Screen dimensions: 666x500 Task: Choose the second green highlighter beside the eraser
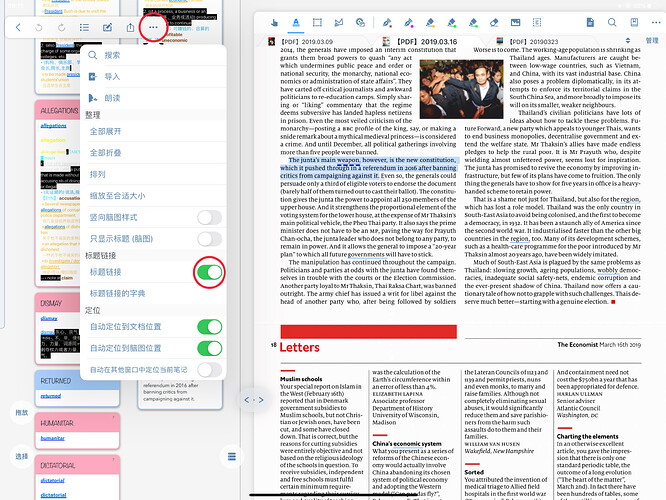click(473, 23)
